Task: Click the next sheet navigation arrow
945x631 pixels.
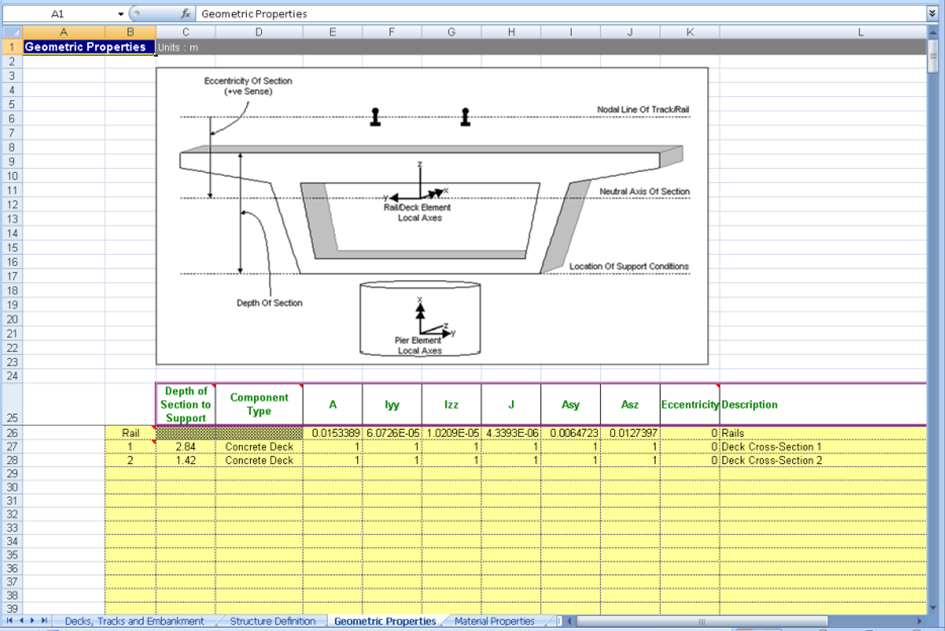Action: click(x=33, y=621)
